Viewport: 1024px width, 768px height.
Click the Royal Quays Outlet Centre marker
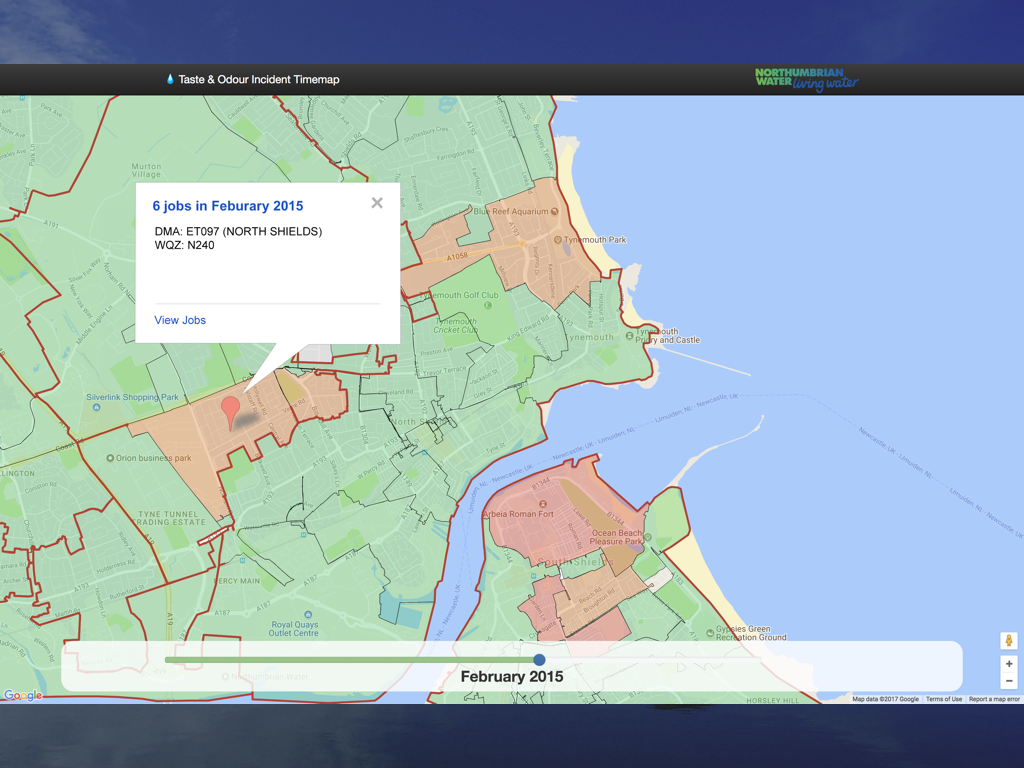pyautogui.click(x=308, y=615)
